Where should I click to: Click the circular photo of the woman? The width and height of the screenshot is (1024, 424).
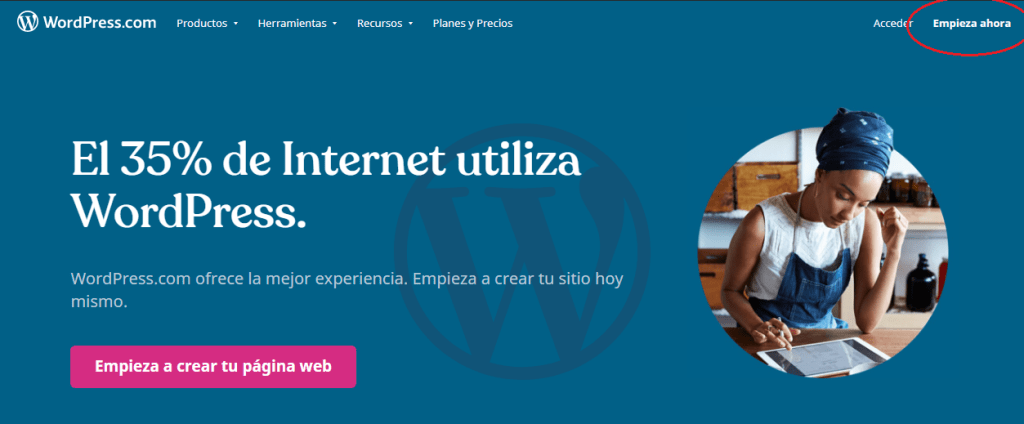(x=823, y=252)
